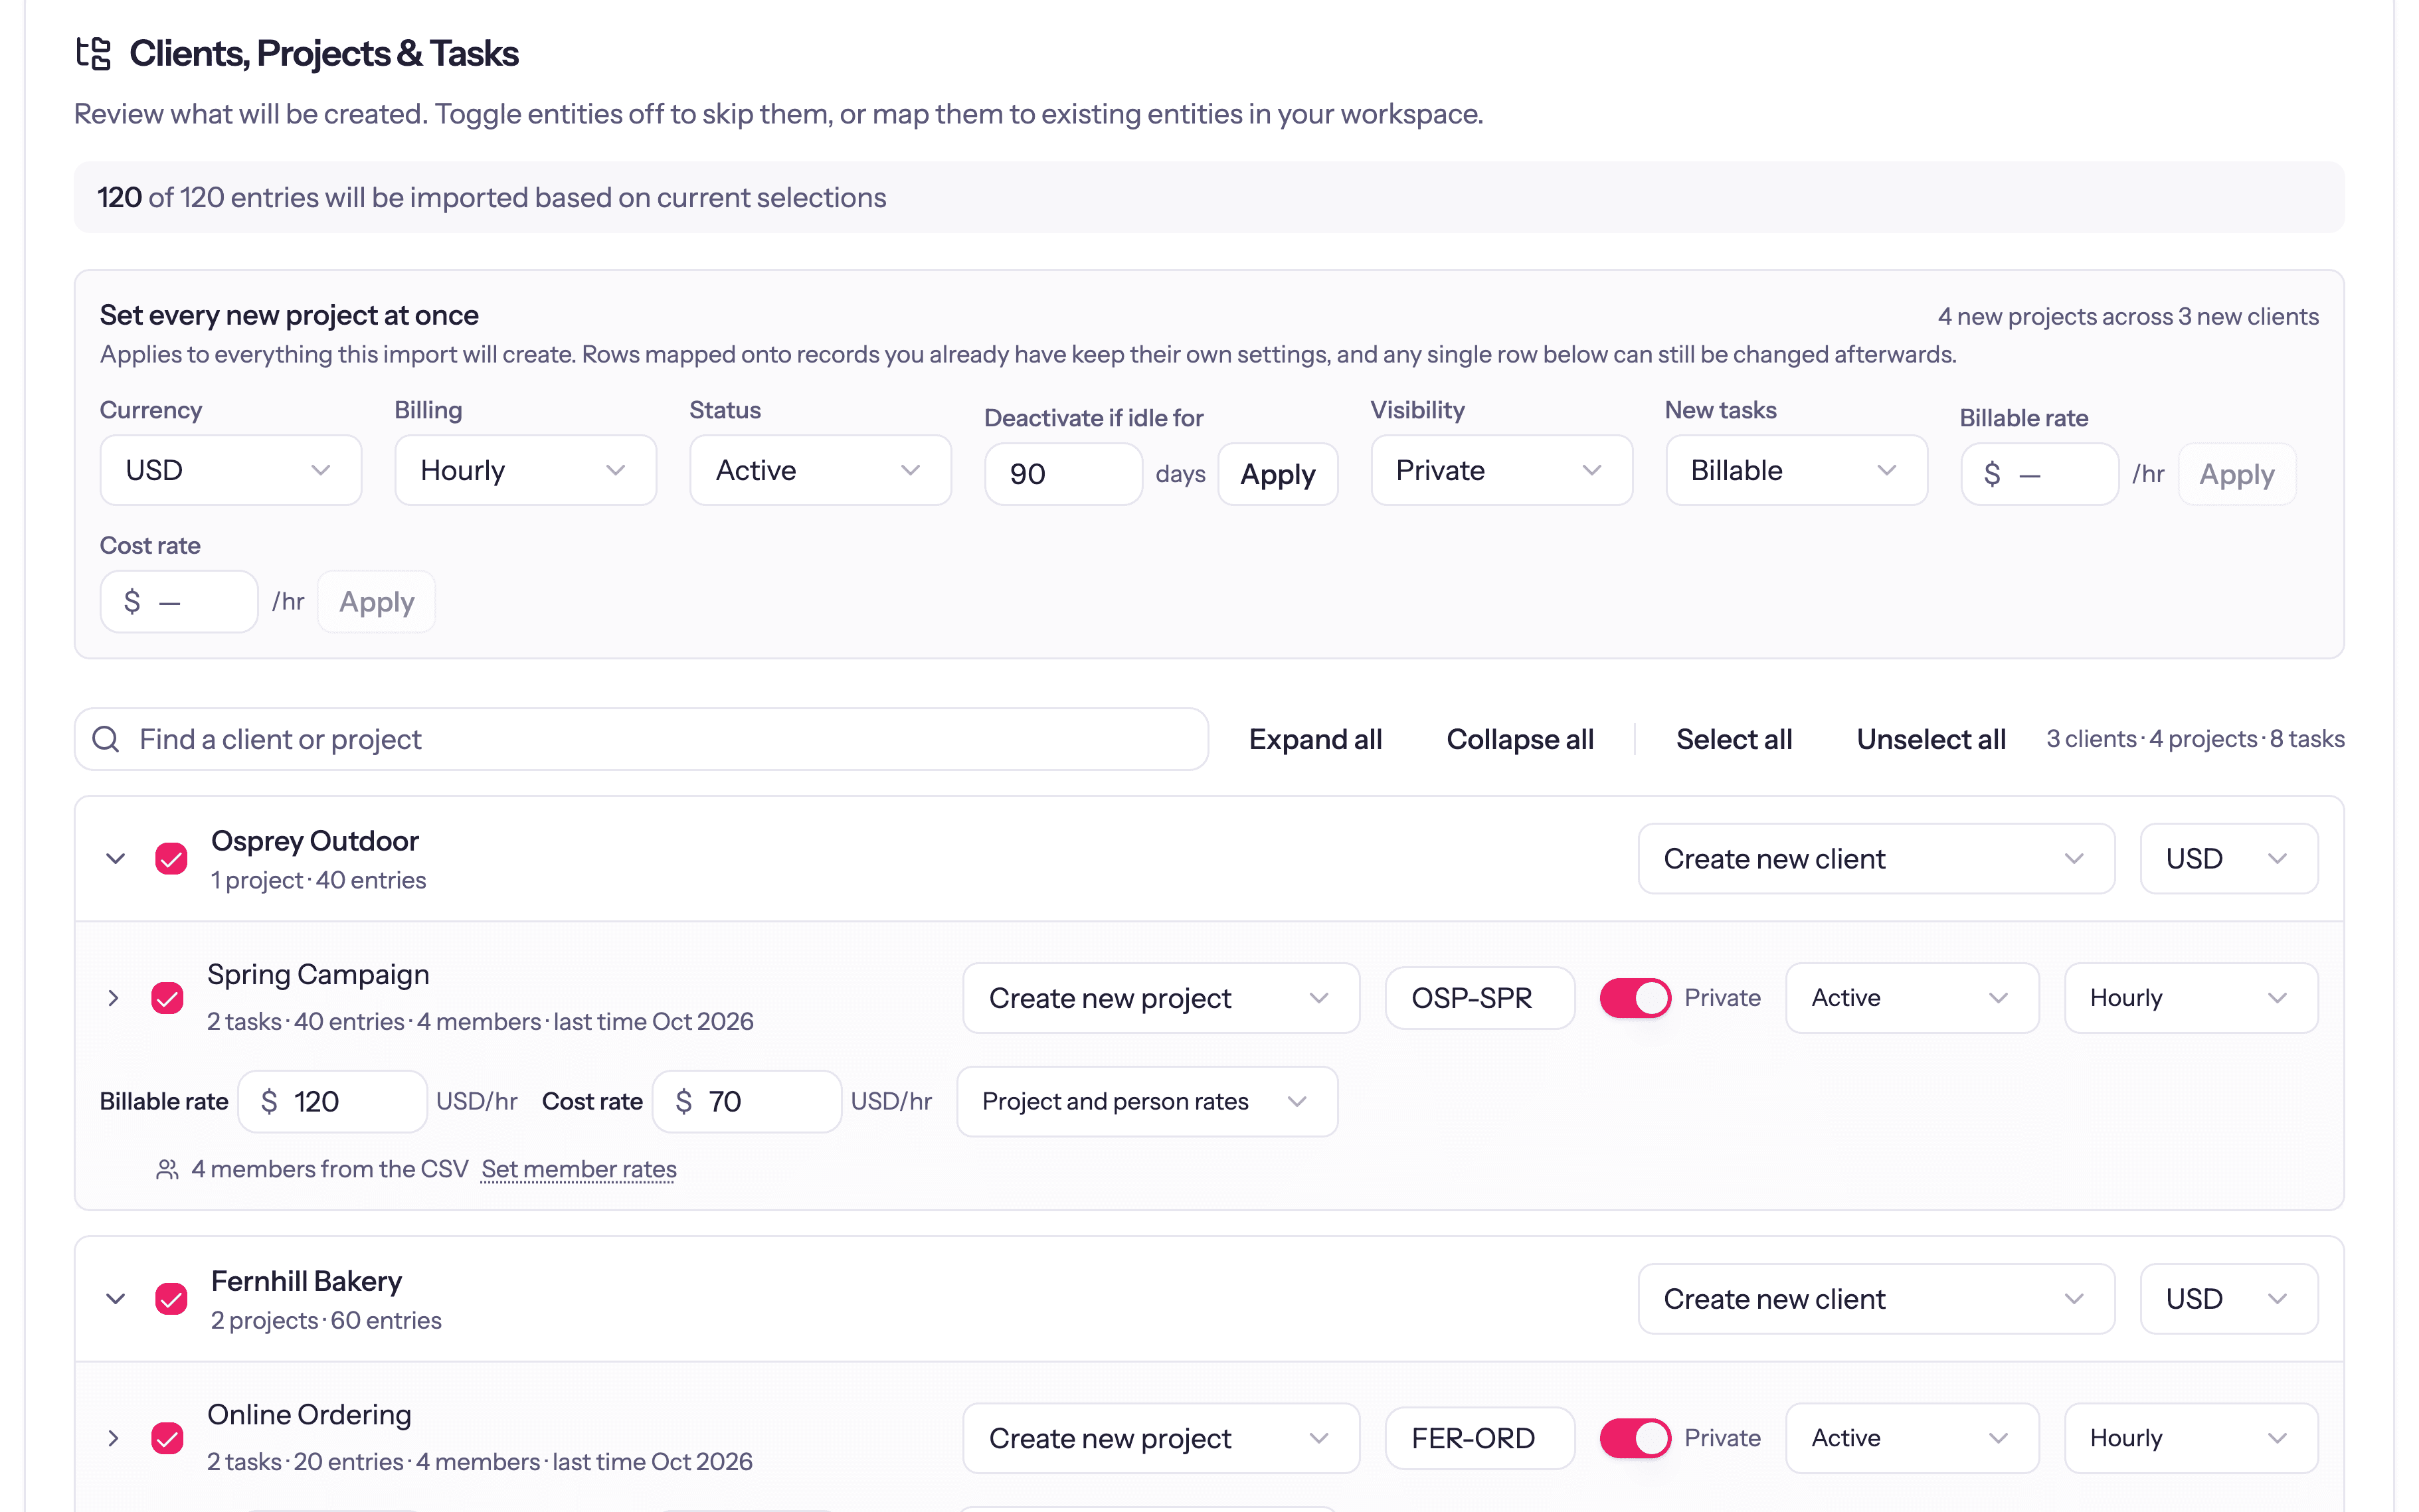The image size is (2419, 1512).
Task: Click the '120 of 120 entries' import banner
Action: click(x=1209, y=197)
